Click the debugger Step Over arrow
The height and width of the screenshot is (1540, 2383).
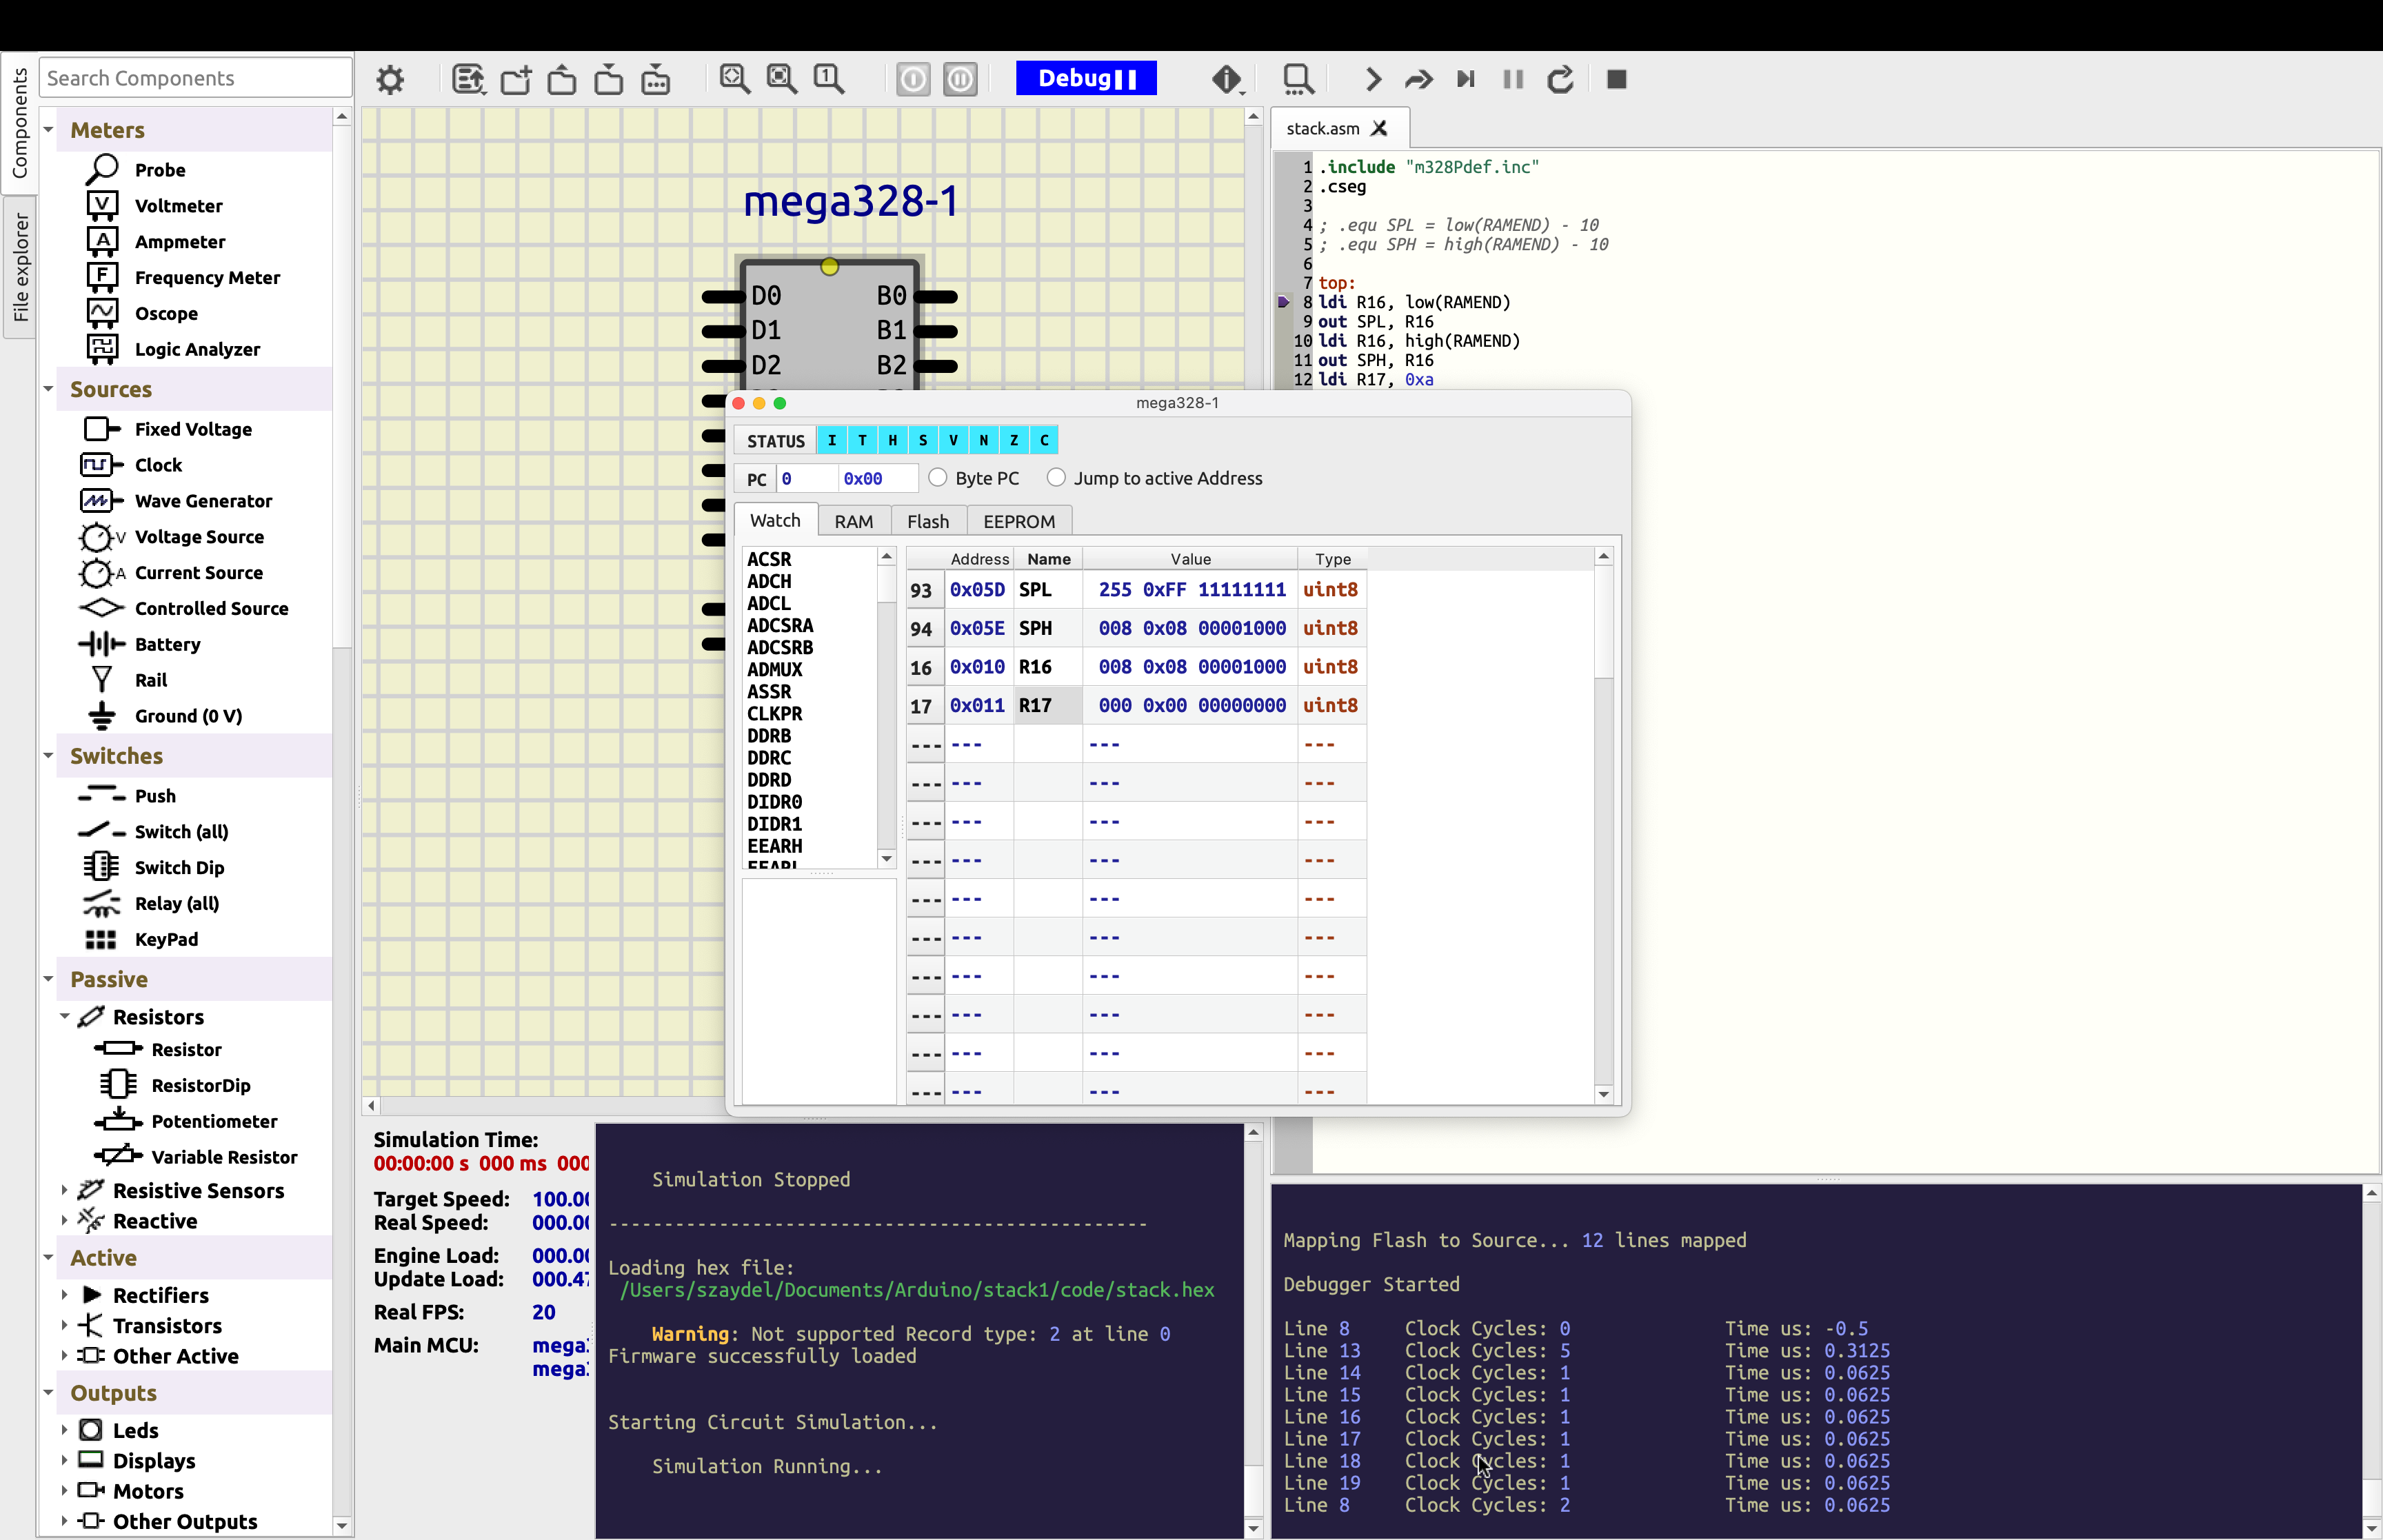click(x=1418, y=79)
